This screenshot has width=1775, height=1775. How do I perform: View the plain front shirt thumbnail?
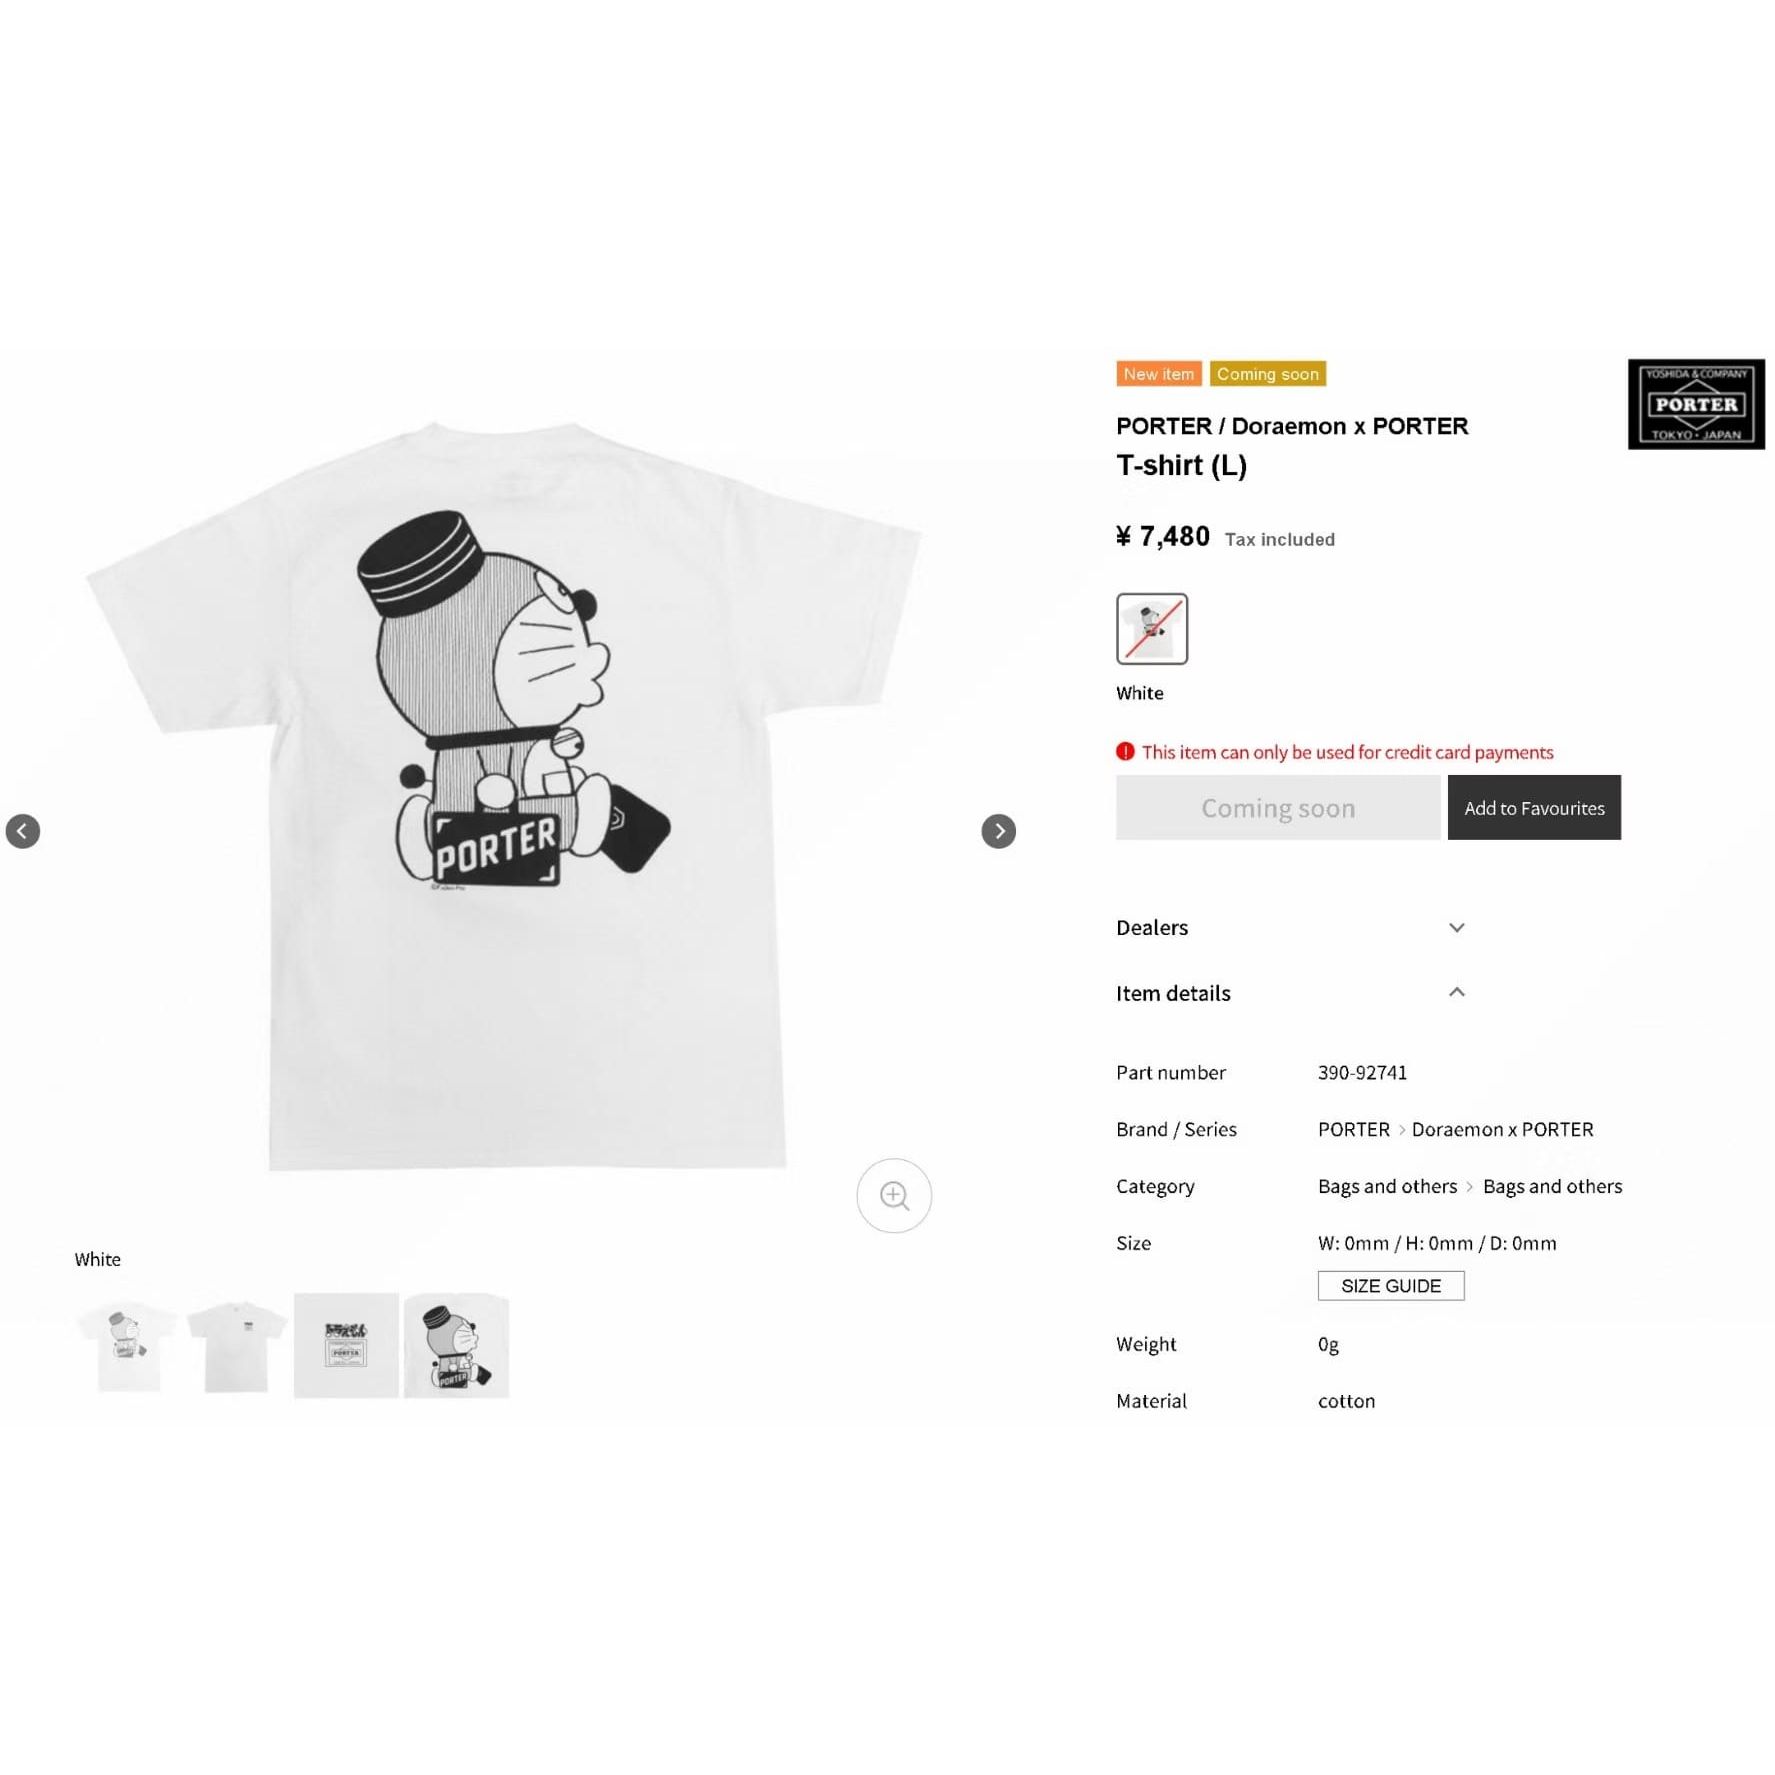click(x=237, y=1345)
